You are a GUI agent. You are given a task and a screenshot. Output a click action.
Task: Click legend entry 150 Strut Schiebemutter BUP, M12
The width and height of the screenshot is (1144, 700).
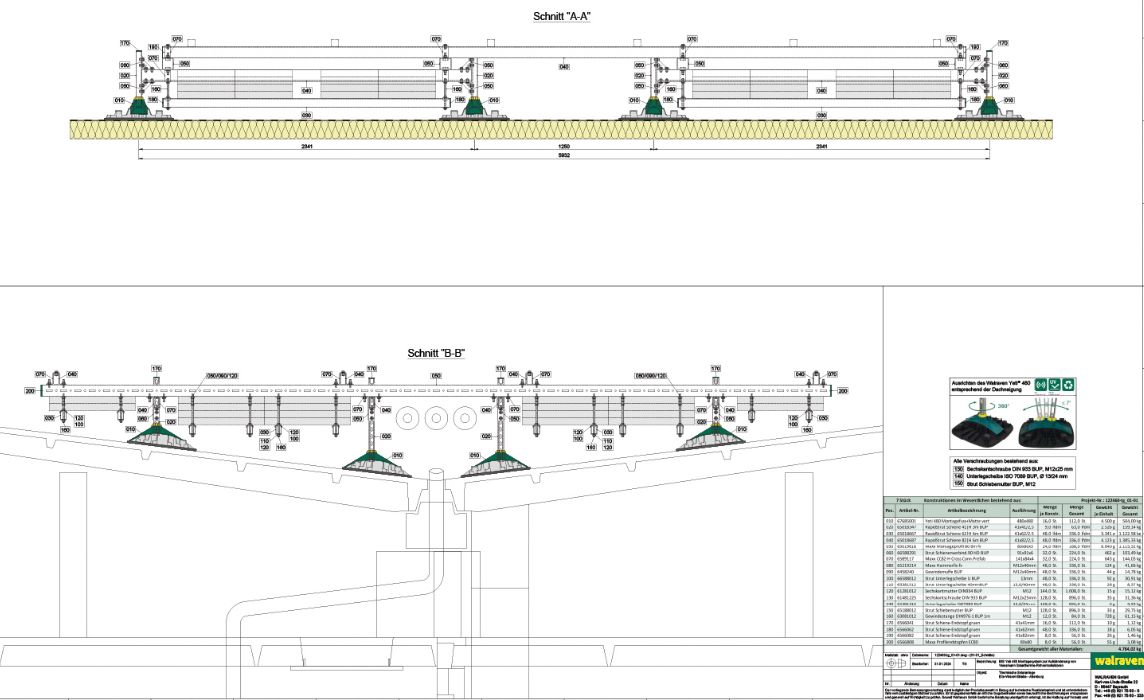pos(996,483)
